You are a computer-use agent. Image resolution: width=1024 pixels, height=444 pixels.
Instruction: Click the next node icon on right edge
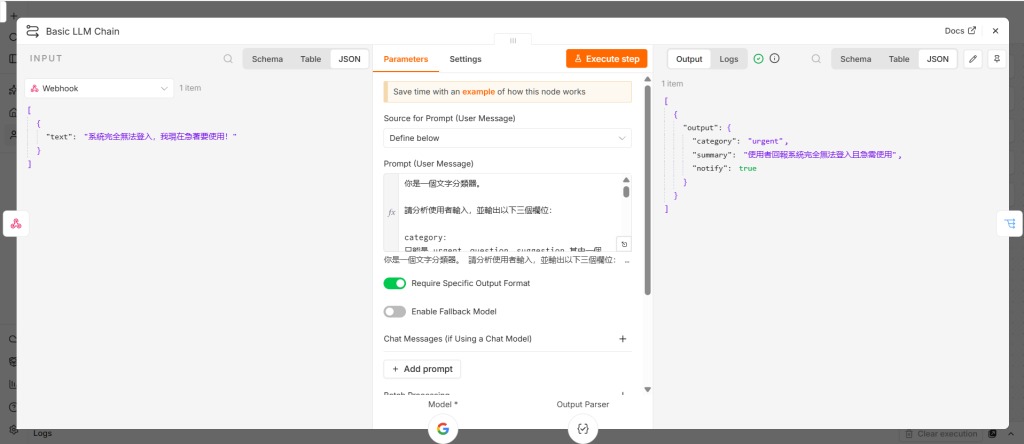coord(1010,224)
